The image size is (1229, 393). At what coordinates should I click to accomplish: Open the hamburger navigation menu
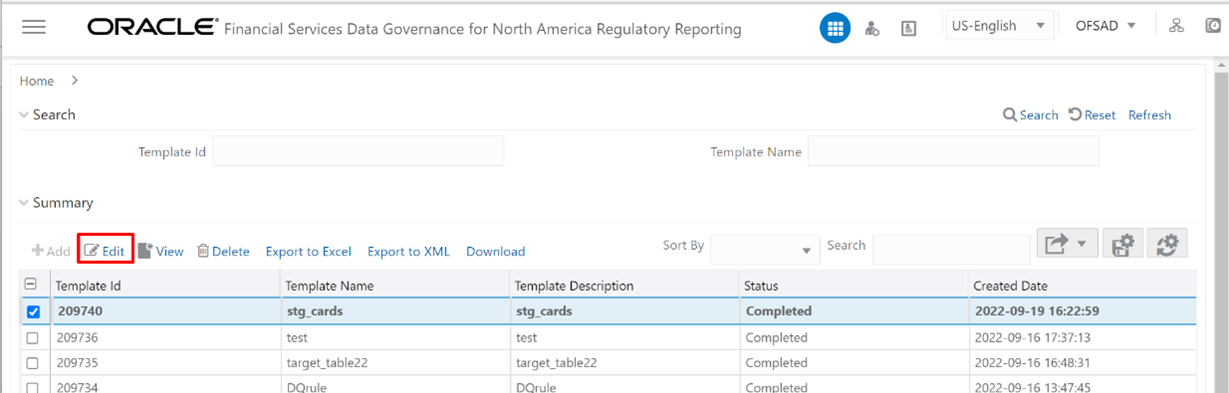coord(34,28)
